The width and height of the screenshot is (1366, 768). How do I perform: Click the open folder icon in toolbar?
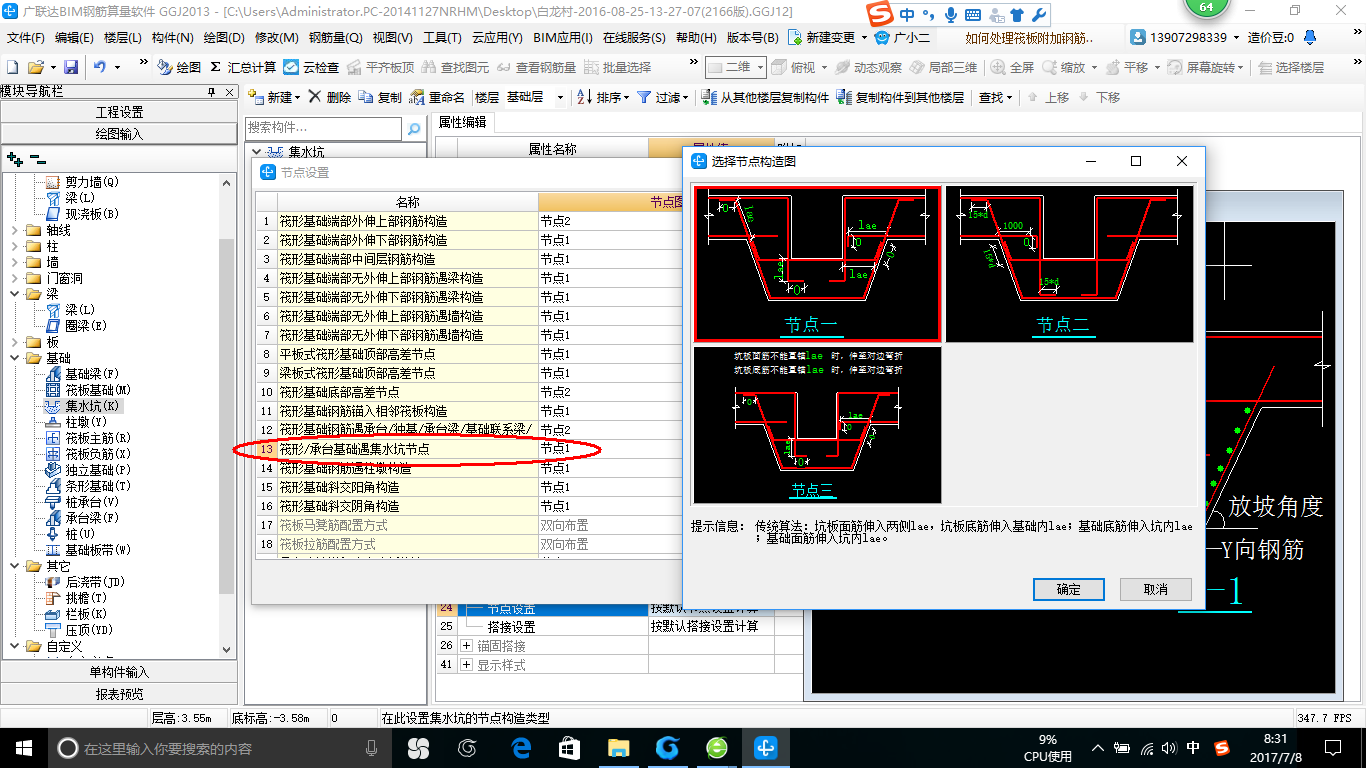(35, 67)
